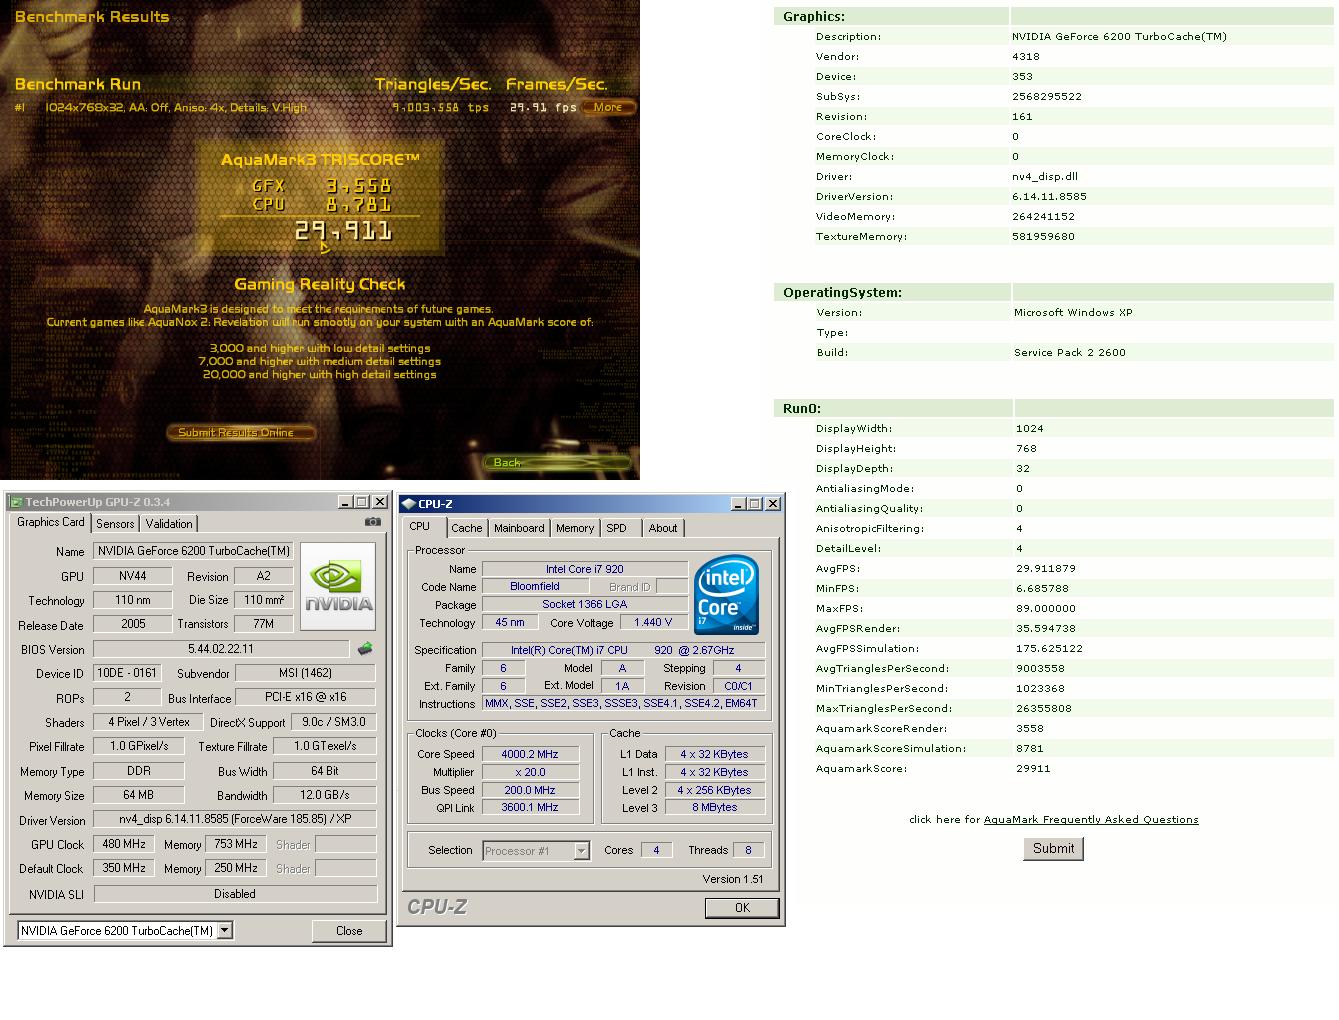
Task: Click the Bus Speed value 200.0 MHz
Action: coord(530,790)
